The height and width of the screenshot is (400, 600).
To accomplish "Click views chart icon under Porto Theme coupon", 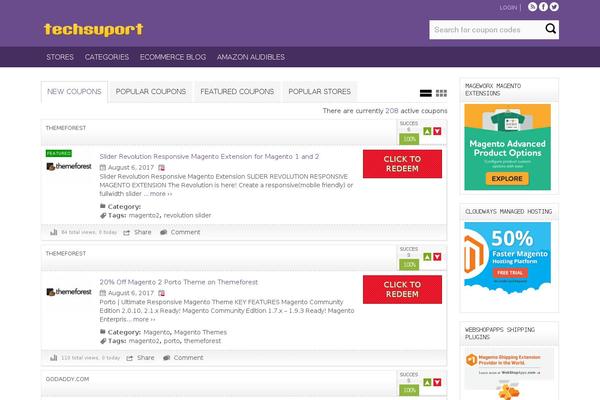I will tap(54, 358).
